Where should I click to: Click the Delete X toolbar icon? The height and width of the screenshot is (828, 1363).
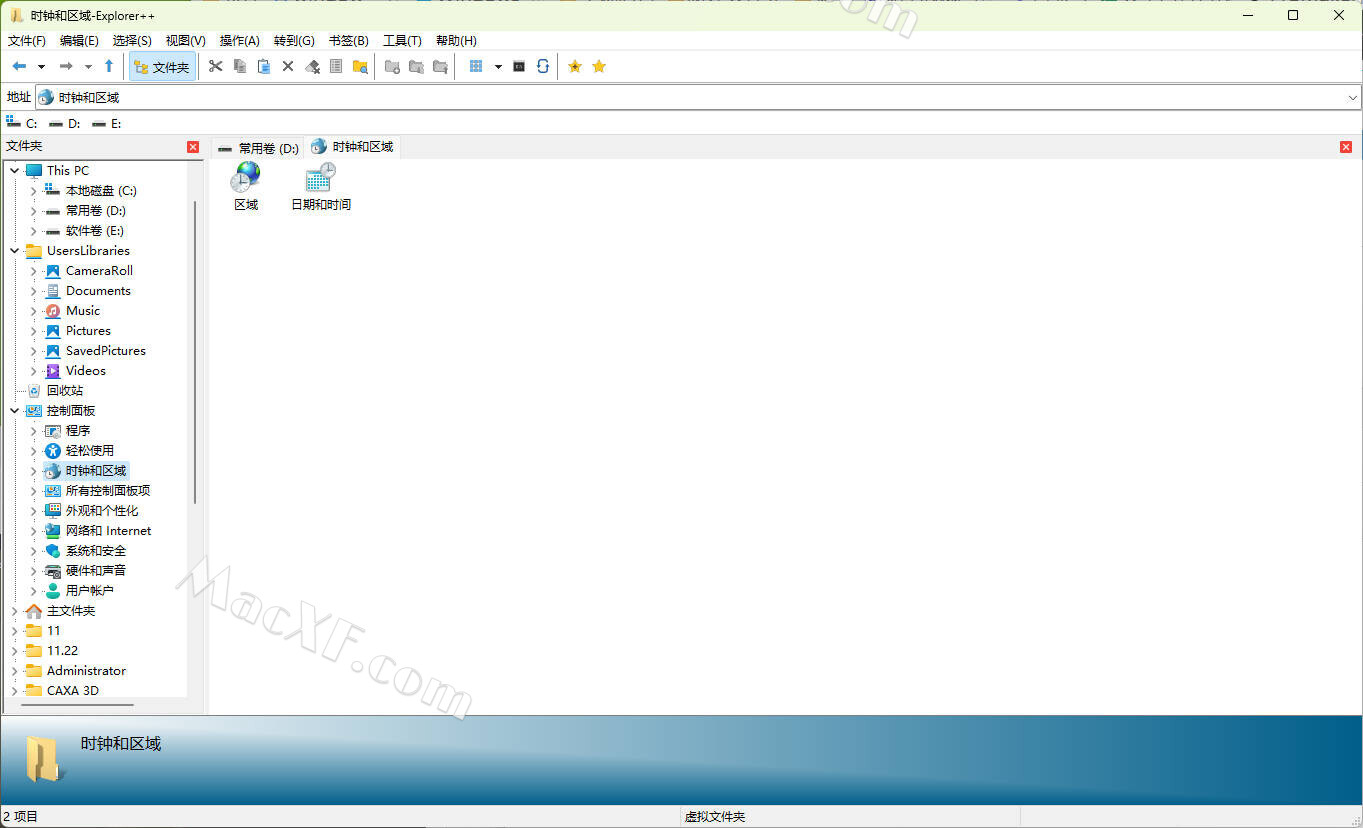(x=288, y=66)
